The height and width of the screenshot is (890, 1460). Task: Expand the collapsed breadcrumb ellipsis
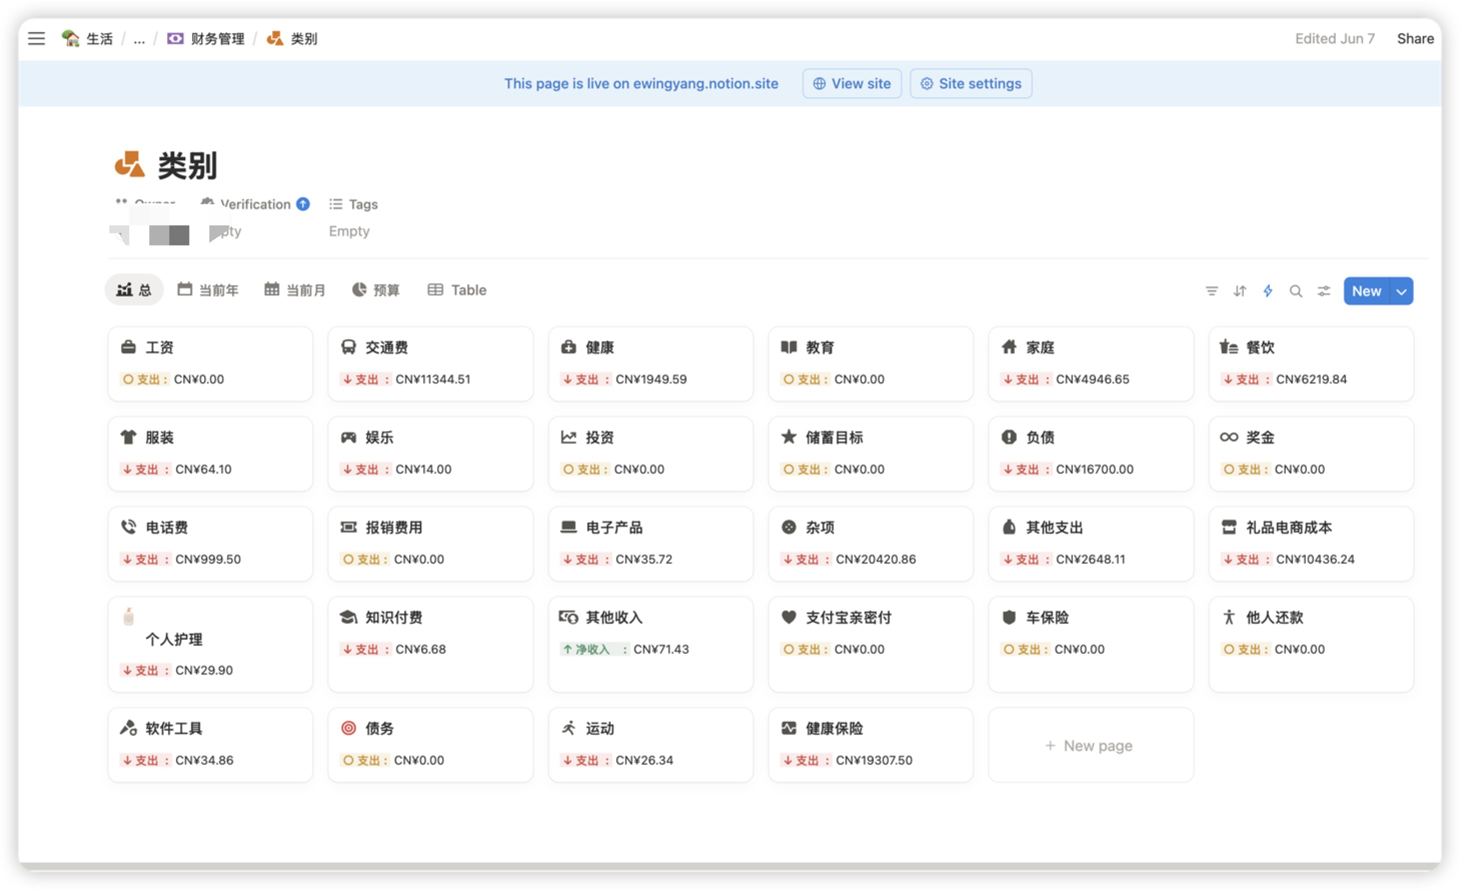point(139,38)
